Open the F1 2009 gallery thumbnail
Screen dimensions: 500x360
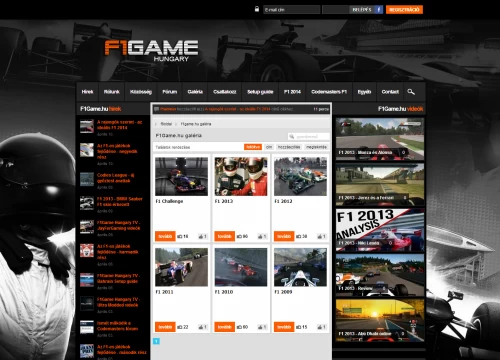[300, 267]
